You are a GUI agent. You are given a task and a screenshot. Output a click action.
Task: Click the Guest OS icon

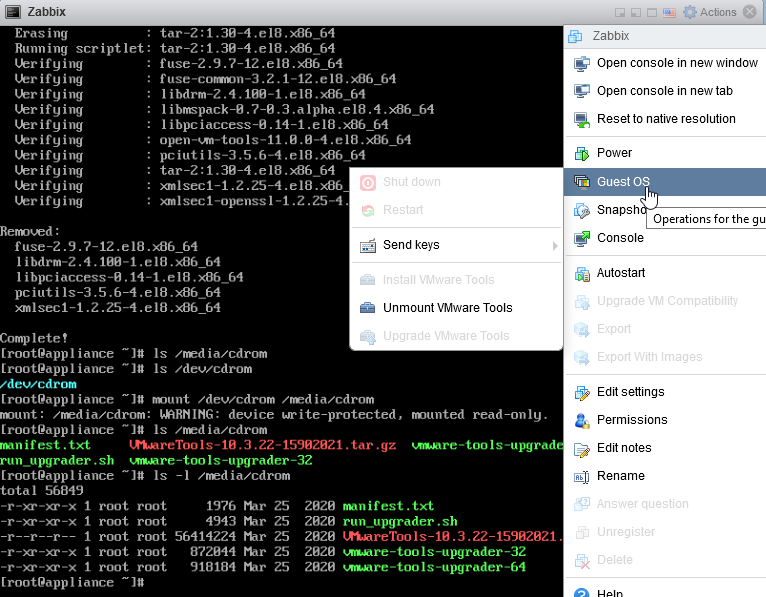(x=581, y=182)
